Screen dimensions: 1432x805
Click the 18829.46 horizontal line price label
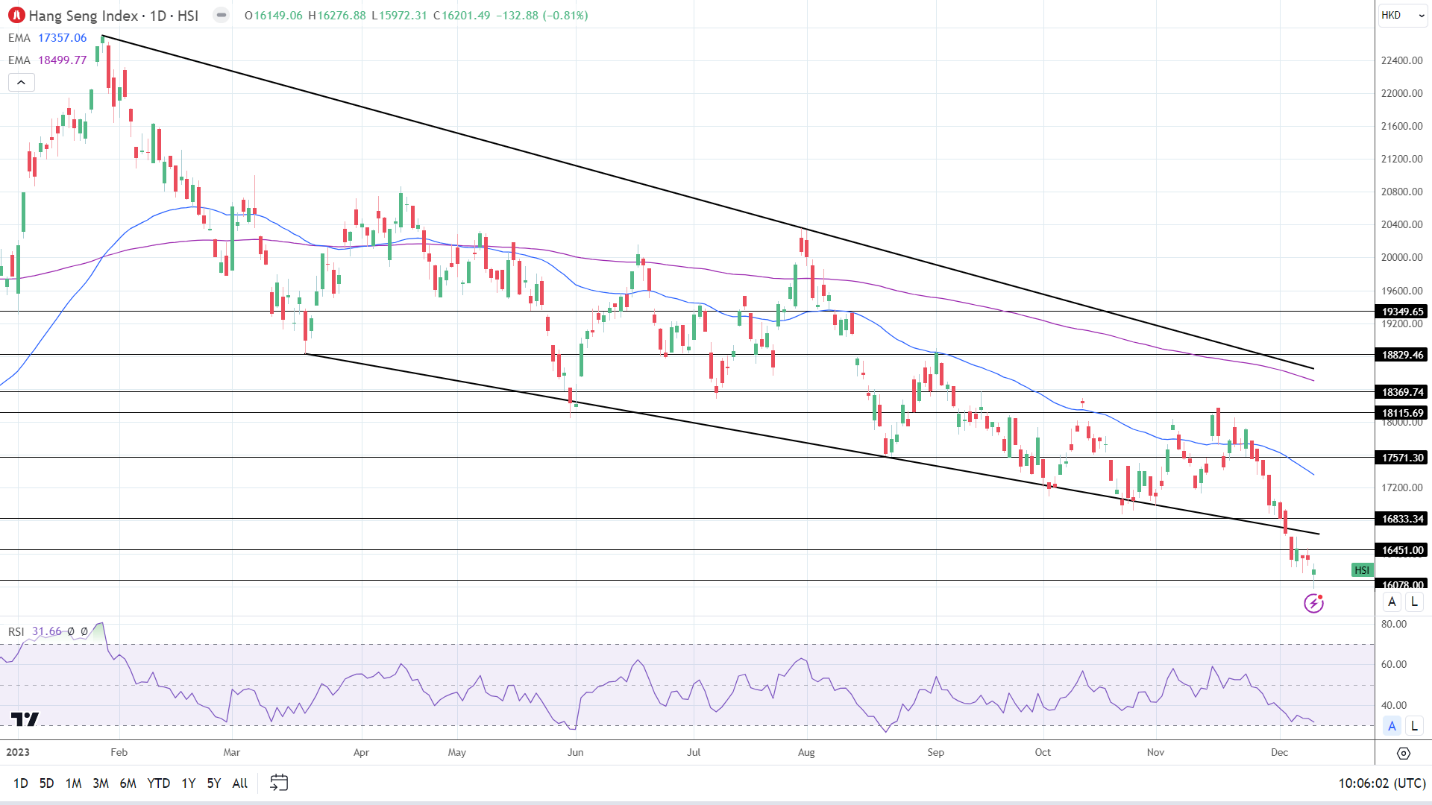pos(1403,354)
